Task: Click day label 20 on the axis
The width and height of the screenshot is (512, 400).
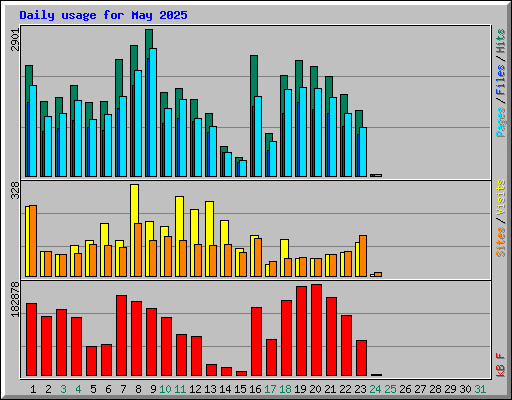Action: 315,389
